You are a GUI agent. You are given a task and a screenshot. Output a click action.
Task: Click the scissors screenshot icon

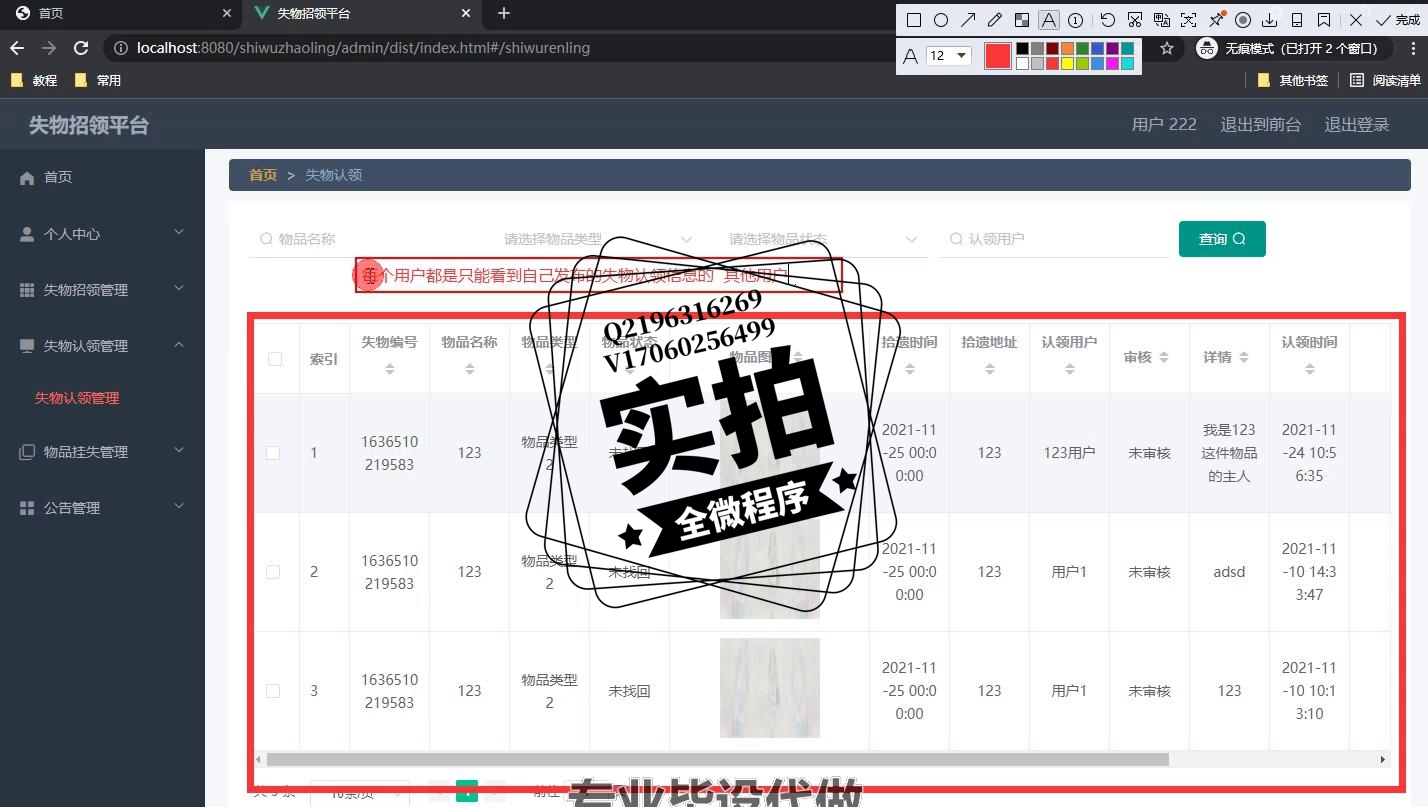(x=1134, y=20)
